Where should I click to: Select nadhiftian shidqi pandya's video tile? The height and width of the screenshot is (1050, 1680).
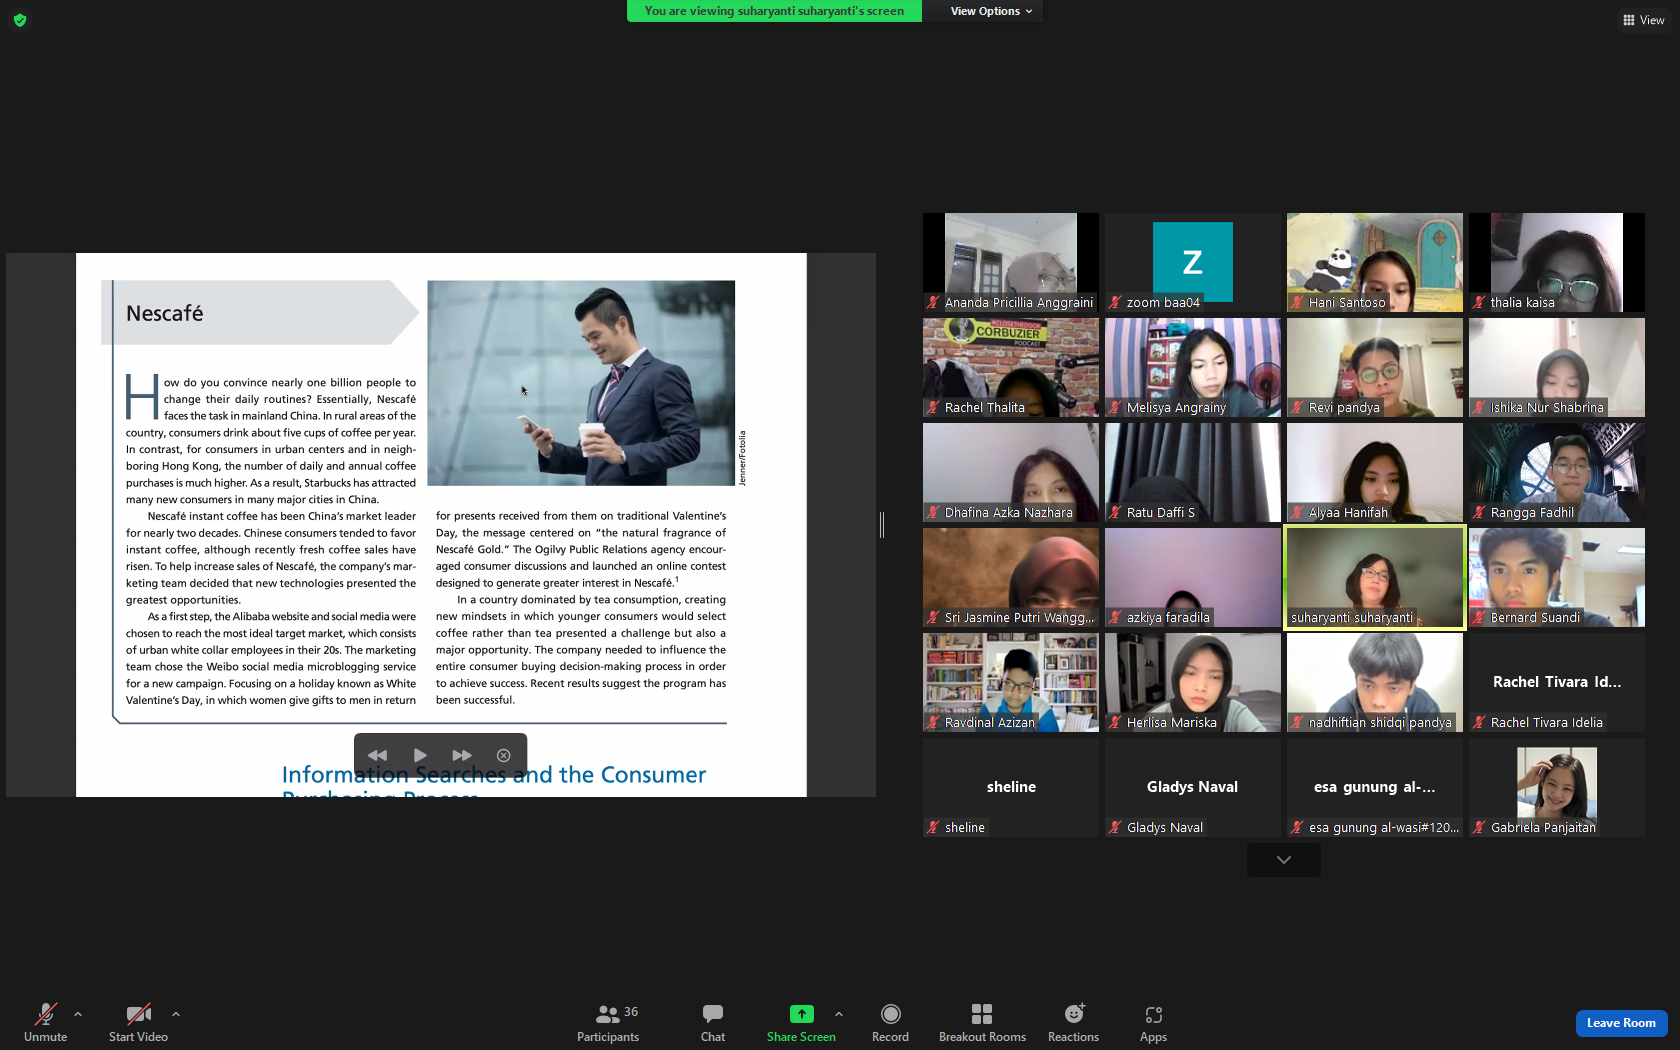point(1375,682)
